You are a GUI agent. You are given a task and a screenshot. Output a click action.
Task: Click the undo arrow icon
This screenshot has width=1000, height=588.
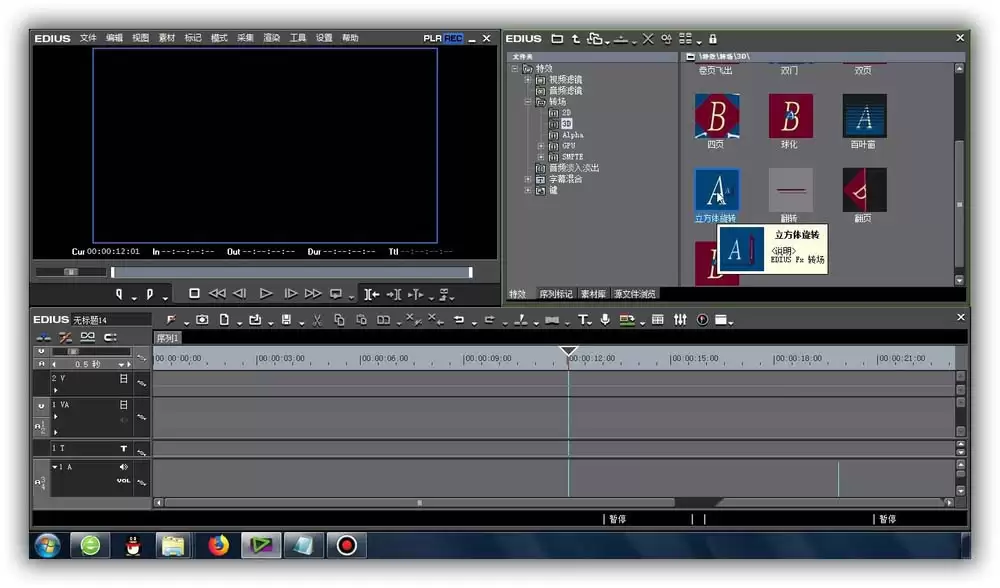tap(458, 320)
